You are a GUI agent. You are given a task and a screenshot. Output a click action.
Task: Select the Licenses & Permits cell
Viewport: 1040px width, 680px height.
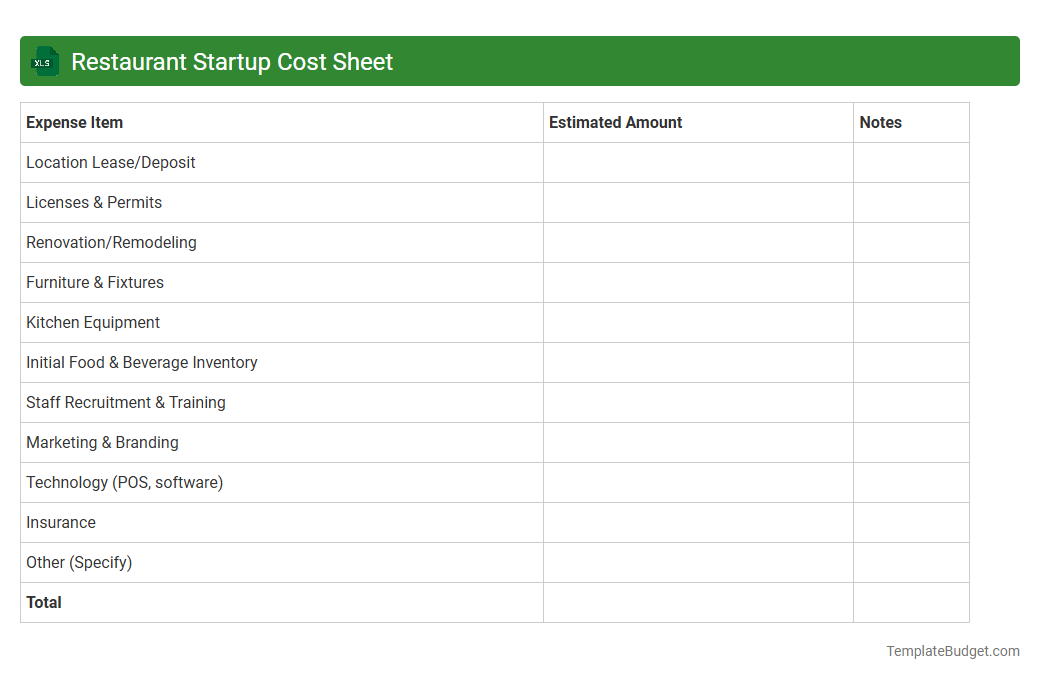pyautogui.click(x=94, y=202)
